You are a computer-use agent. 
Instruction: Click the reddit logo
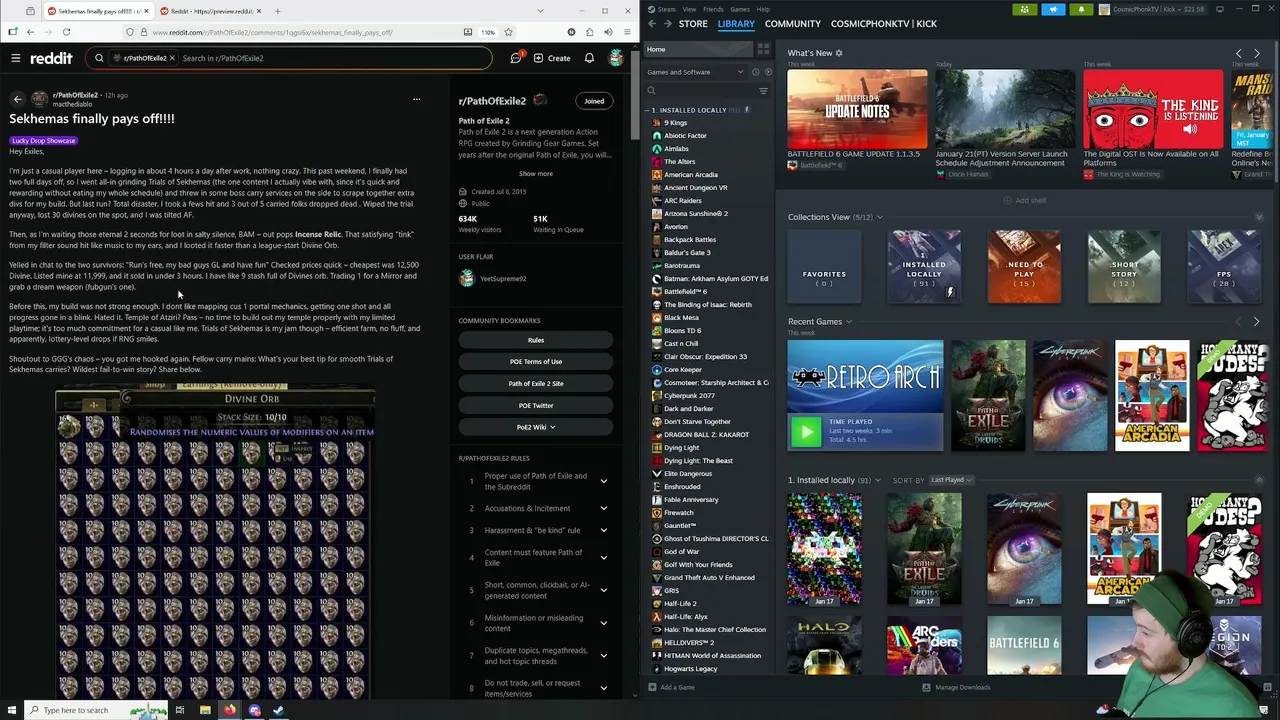51,58
